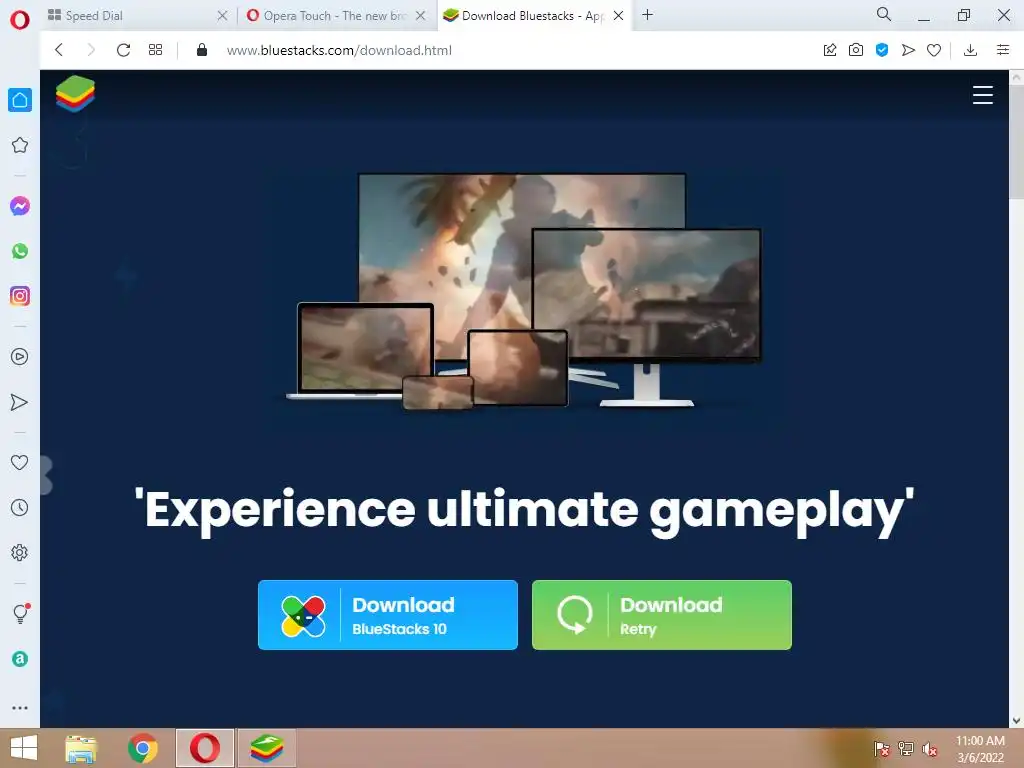This screenshot has height=768, width=1024.
Task: Click the devices hero image
Action: pyautogui.click(x=524, y=291)
